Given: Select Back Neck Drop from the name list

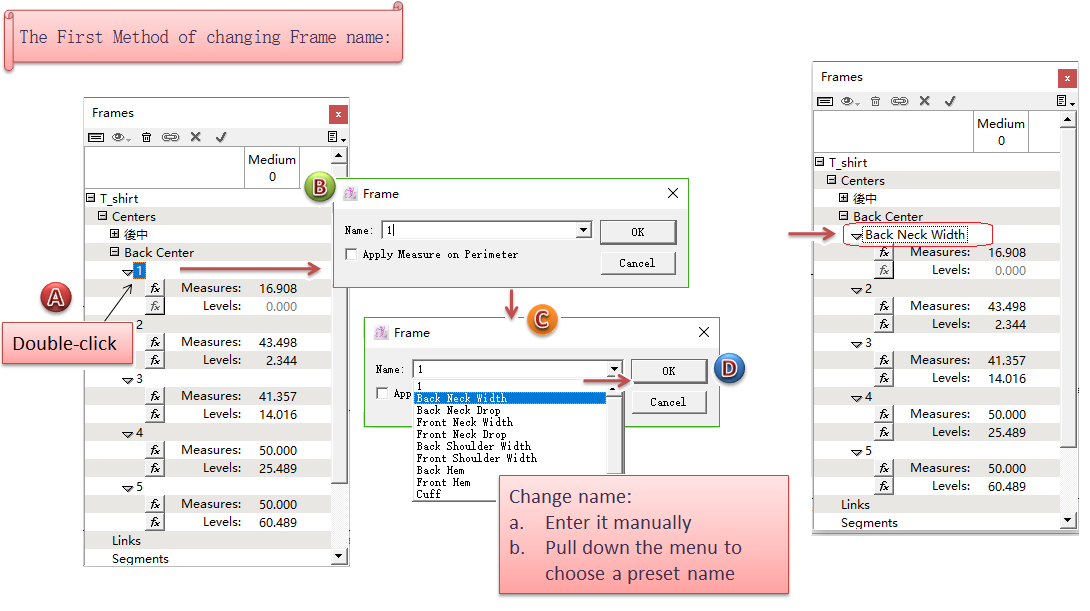Looking at the screenshot, I should tap(458, 410).
